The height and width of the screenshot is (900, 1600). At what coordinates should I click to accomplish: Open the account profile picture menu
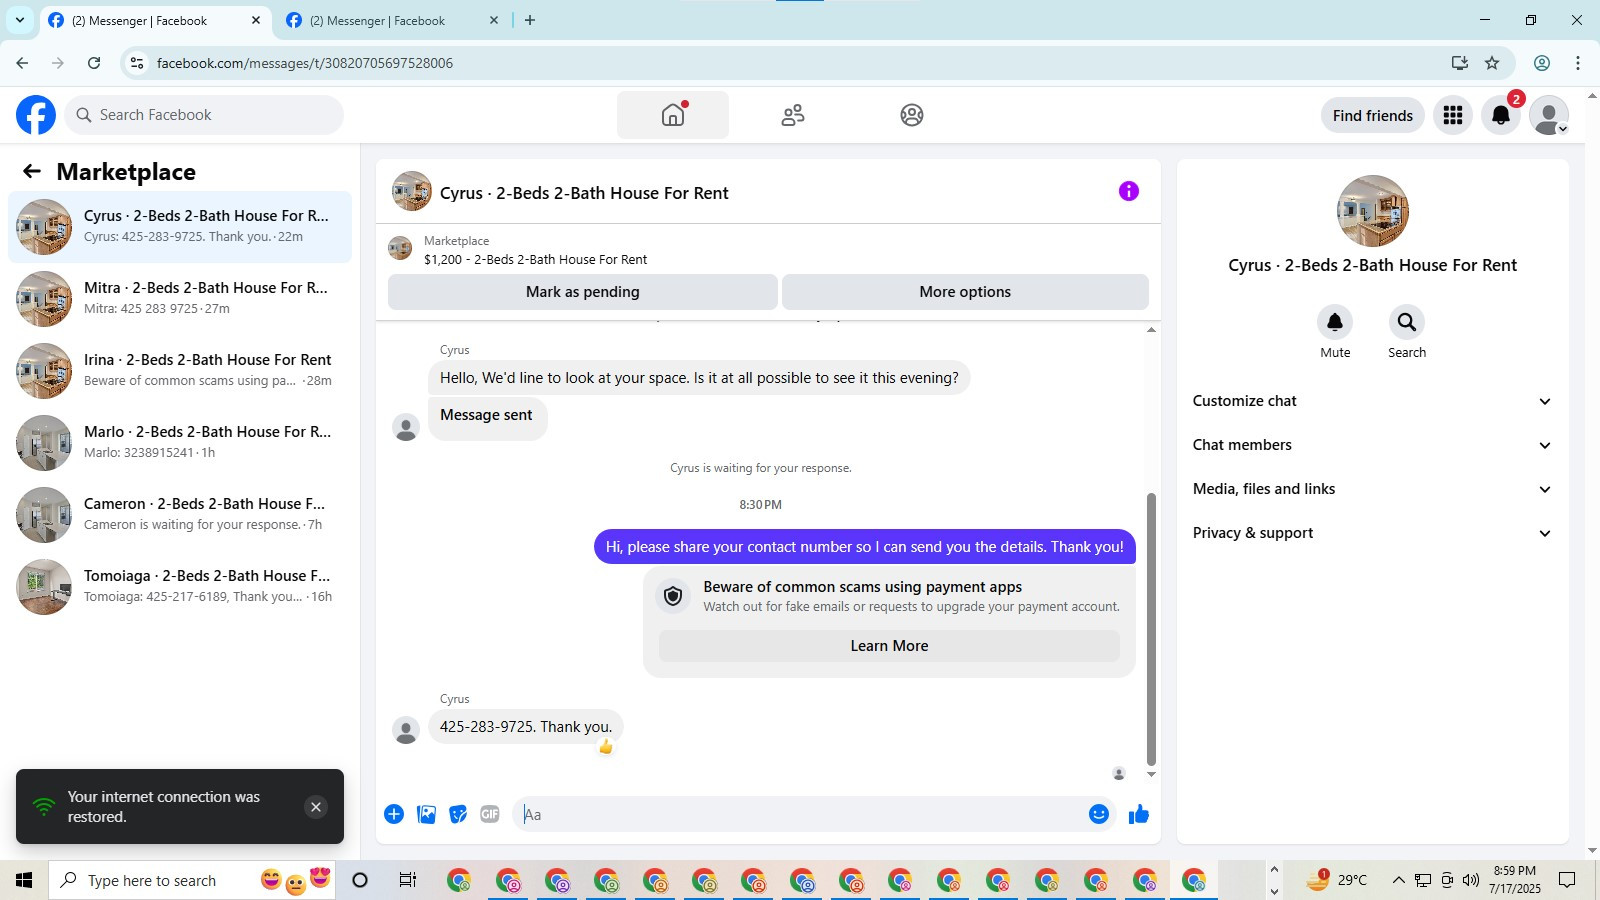pyautogui.click(x=1549, y=115)
